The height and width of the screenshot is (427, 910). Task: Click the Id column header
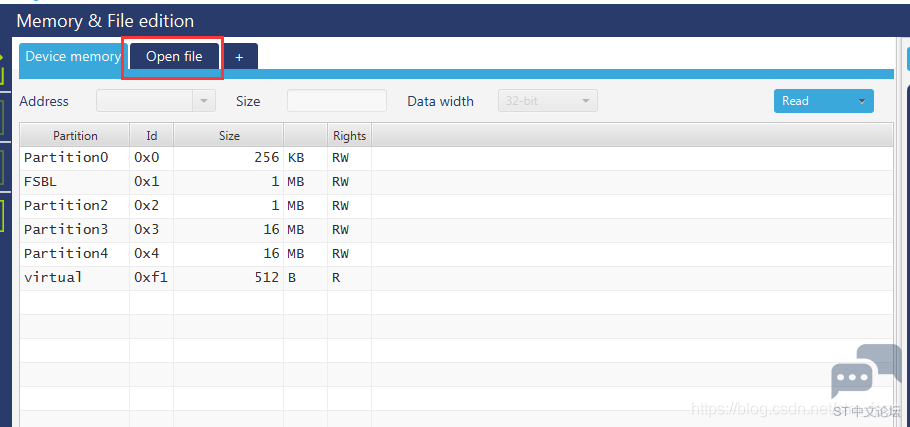(x=151, y=135)
